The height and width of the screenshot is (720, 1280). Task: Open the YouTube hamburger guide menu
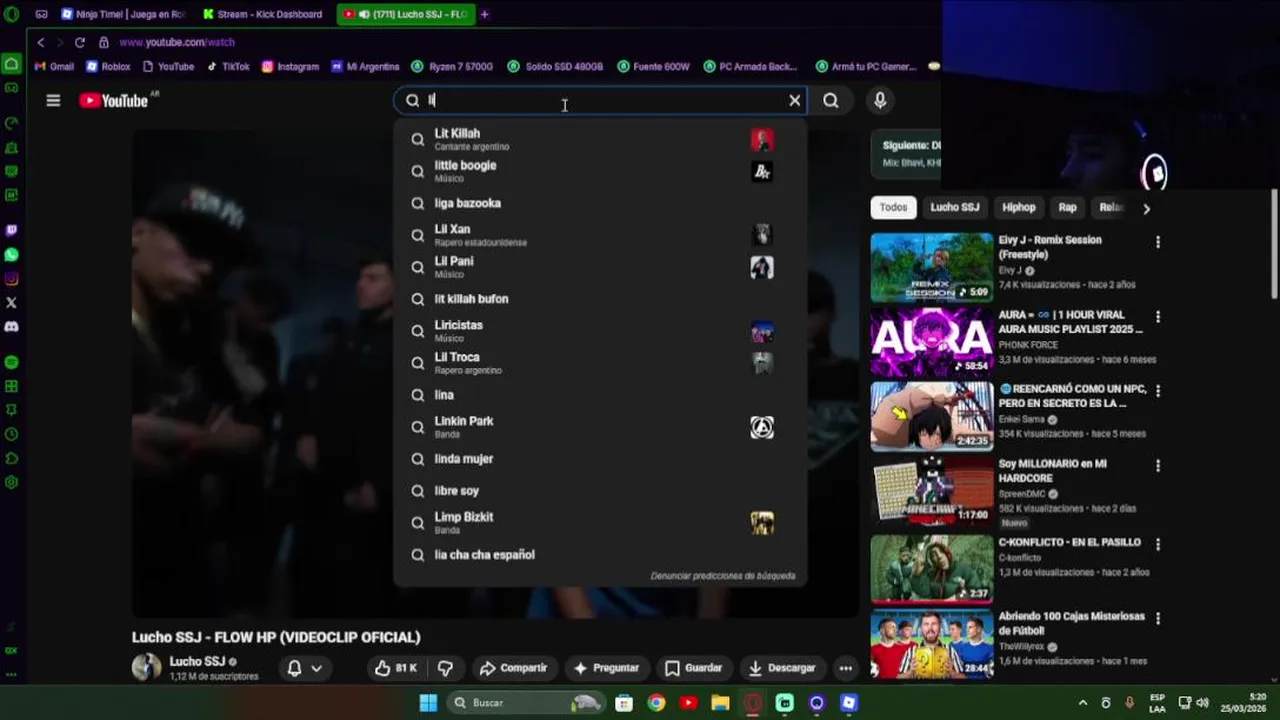click(x=53, y=100)
